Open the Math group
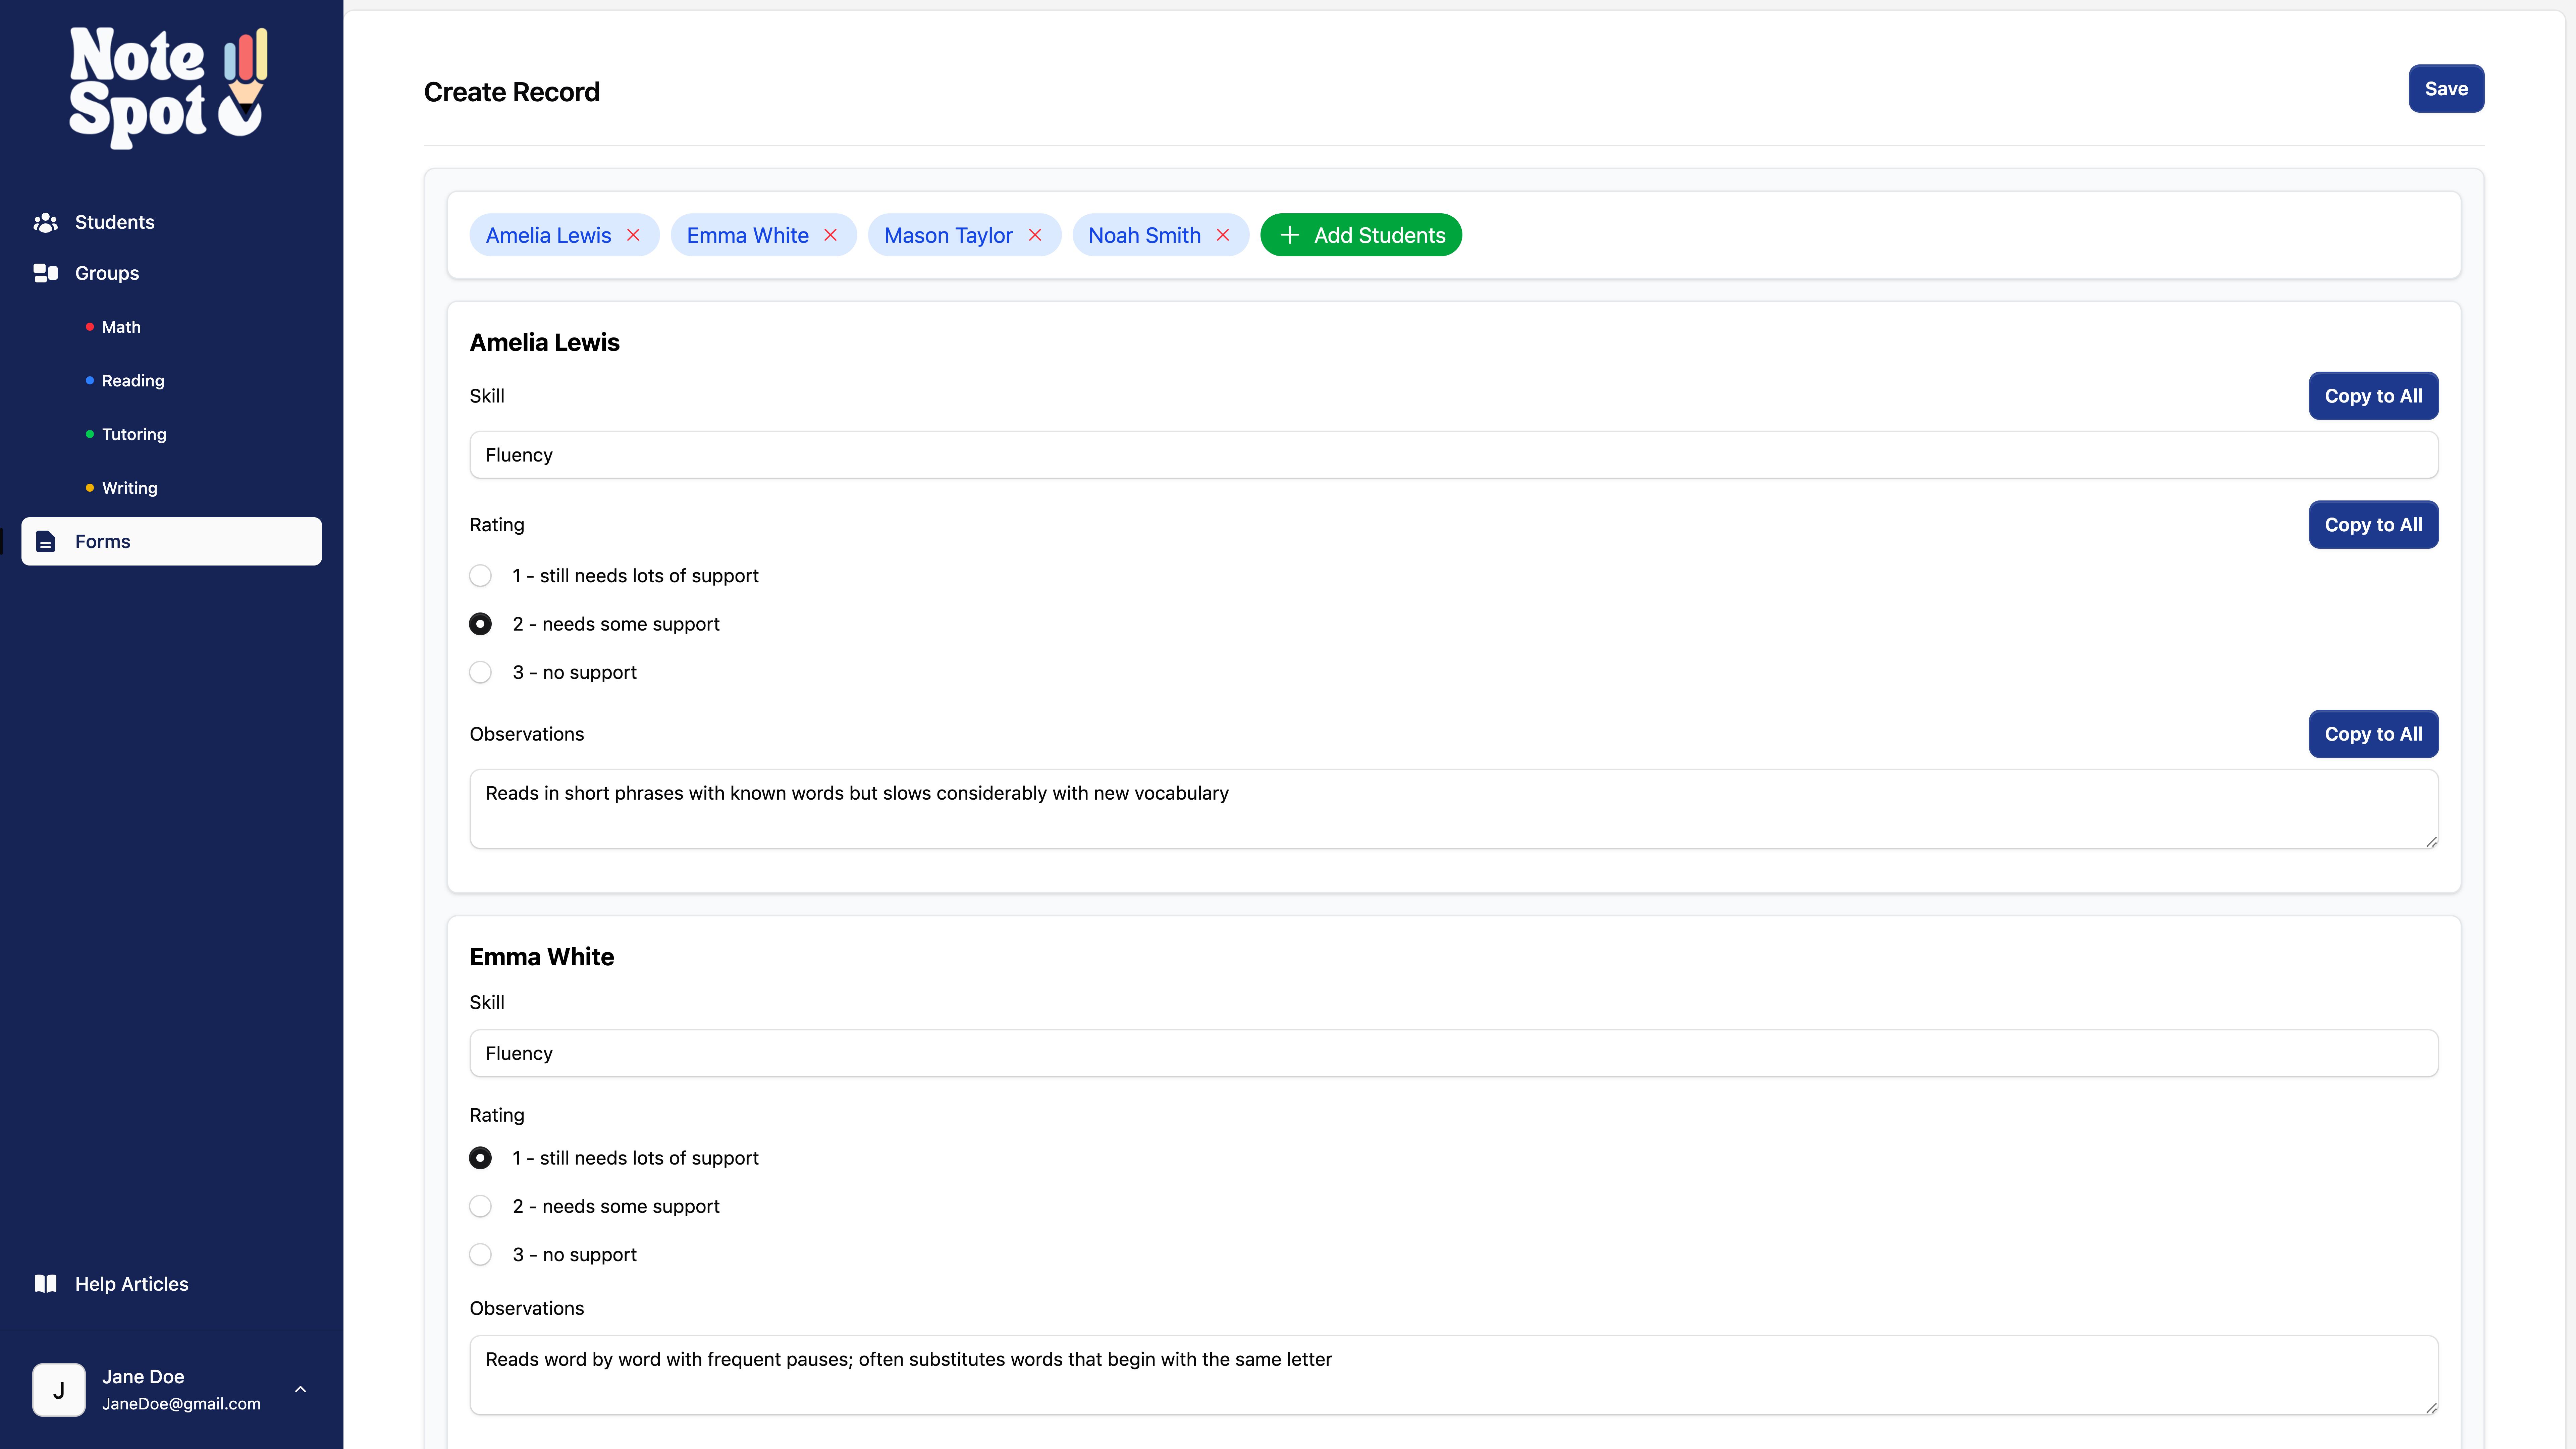The image size is (2576, 1449). tap(121, 327)
